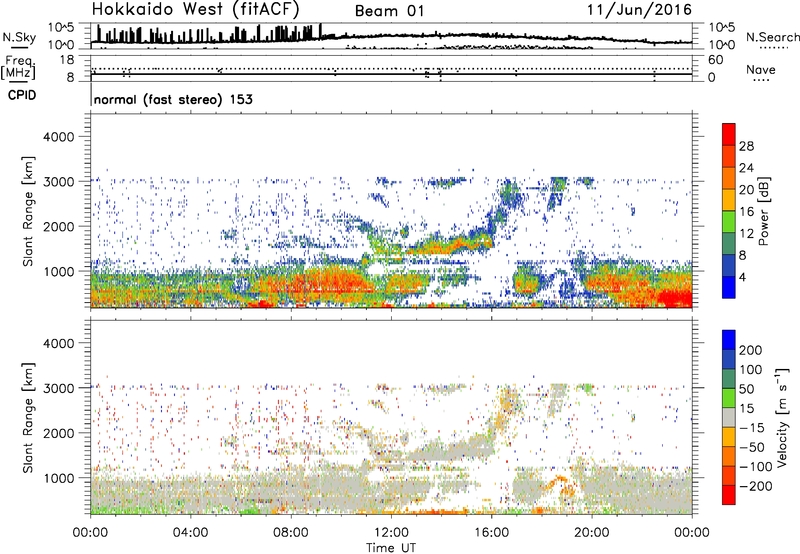Click the 'Nave' legend label
800x554 pixels.
761,69
